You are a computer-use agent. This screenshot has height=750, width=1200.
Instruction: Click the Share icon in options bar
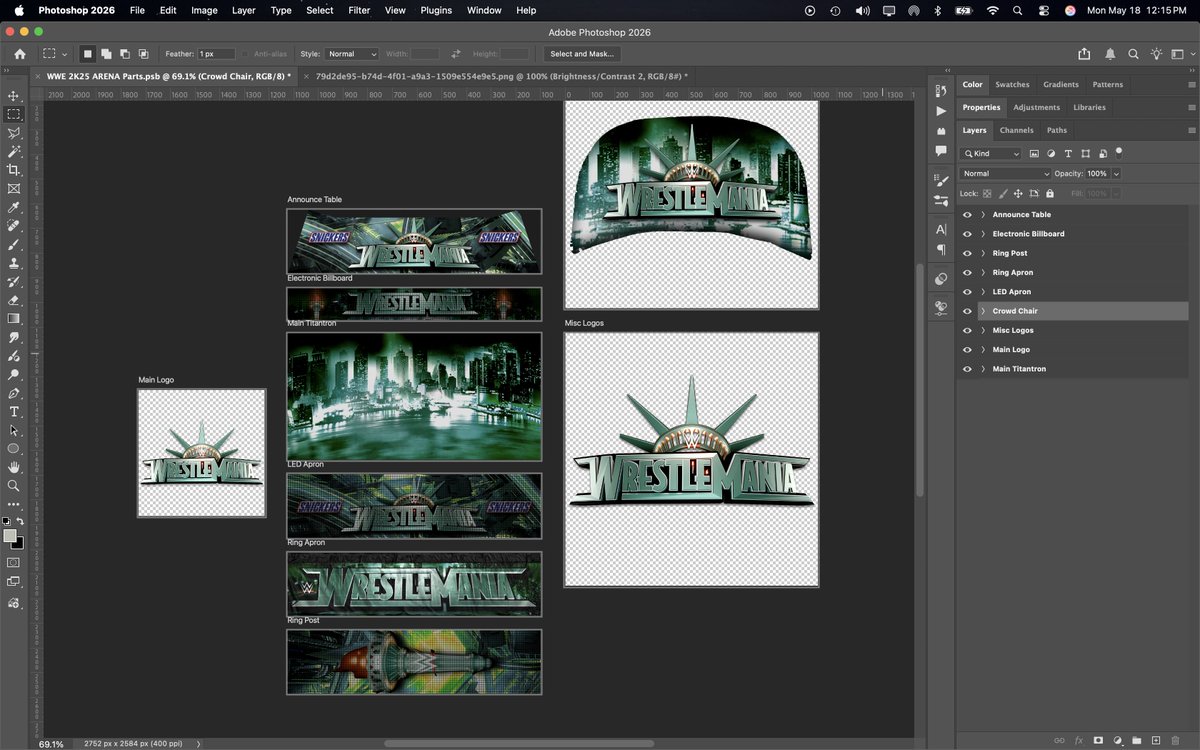click(x=1085, y=54)
